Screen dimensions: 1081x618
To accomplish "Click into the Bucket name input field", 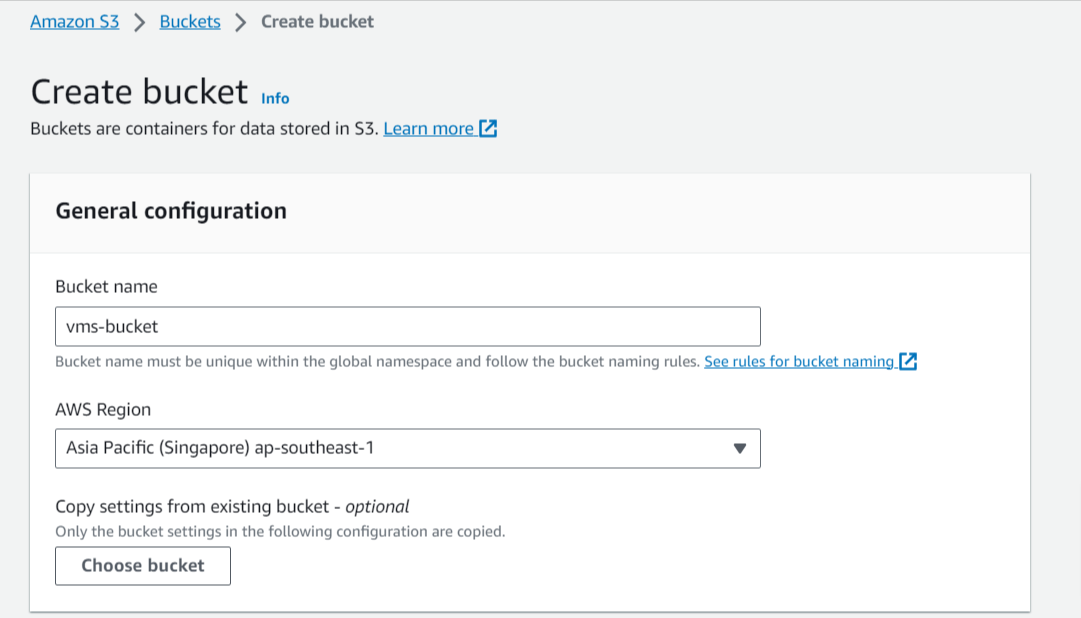I will [x=407, y=326].
